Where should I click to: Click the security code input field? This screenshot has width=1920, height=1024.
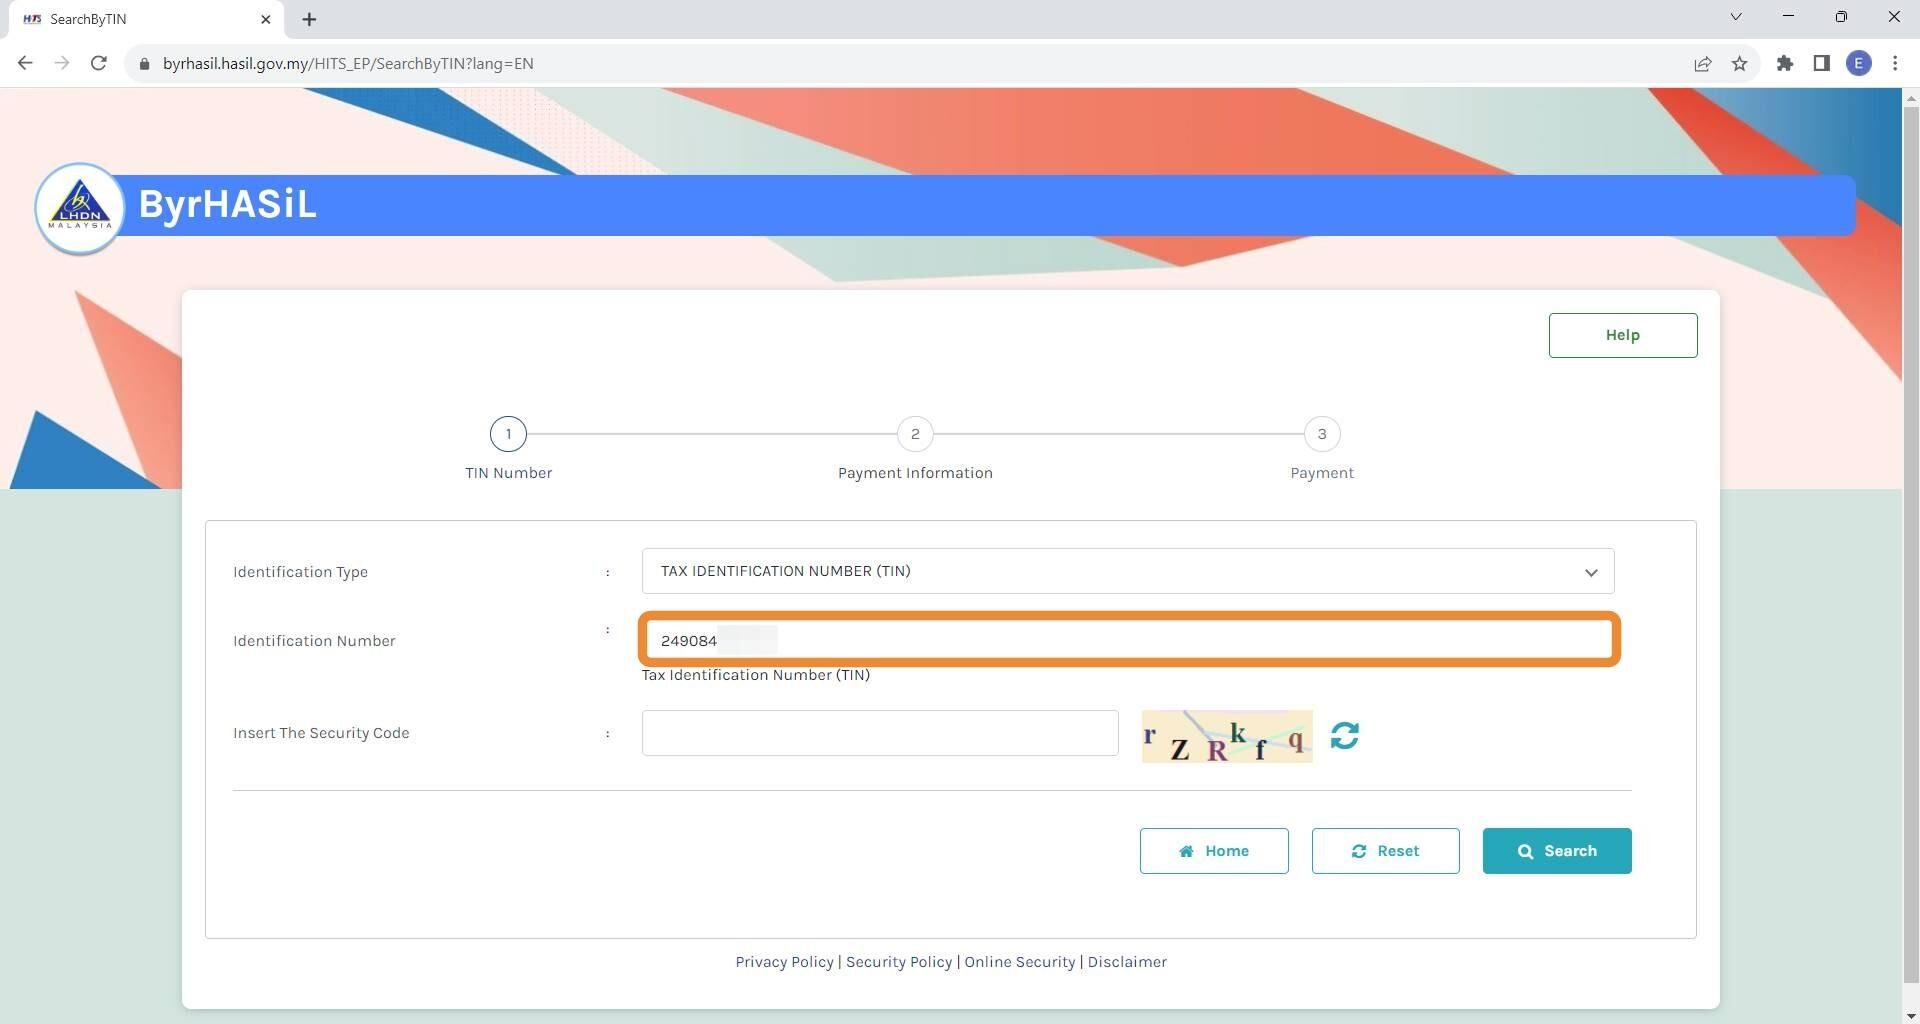tap(880, 733)
